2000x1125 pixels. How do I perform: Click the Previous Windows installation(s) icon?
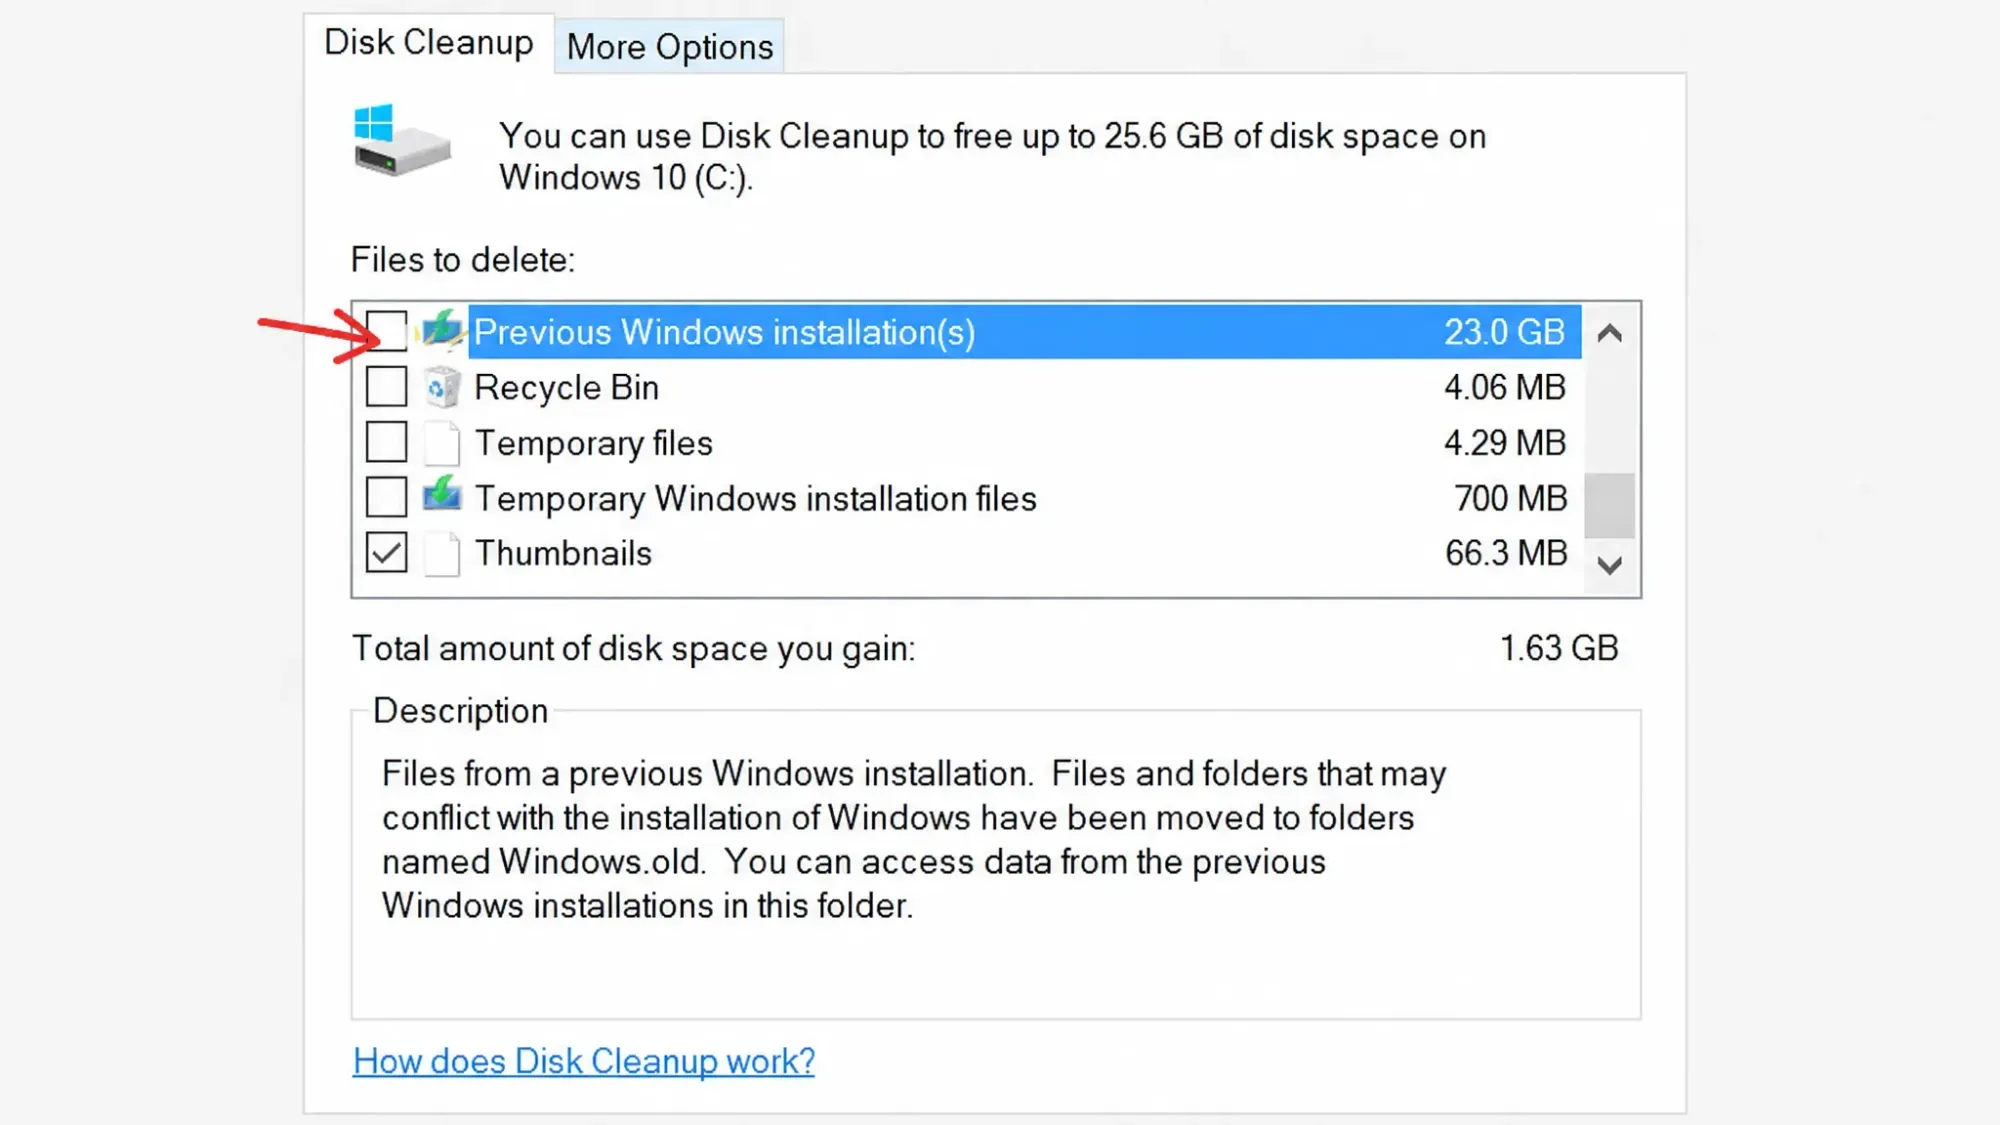pos(441,331)
